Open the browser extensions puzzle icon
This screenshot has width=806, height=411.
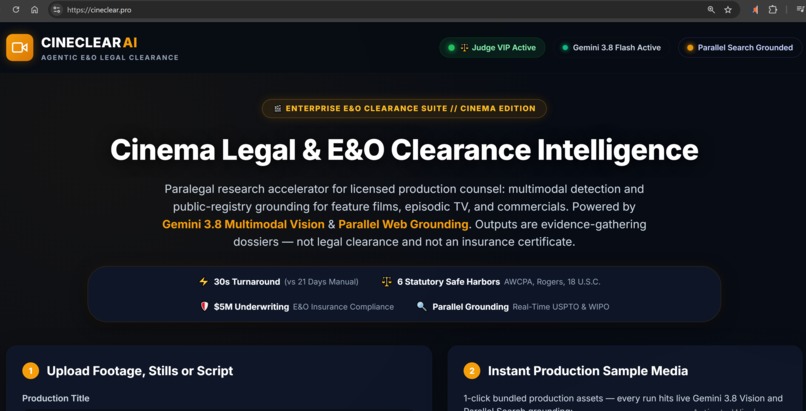773,10
